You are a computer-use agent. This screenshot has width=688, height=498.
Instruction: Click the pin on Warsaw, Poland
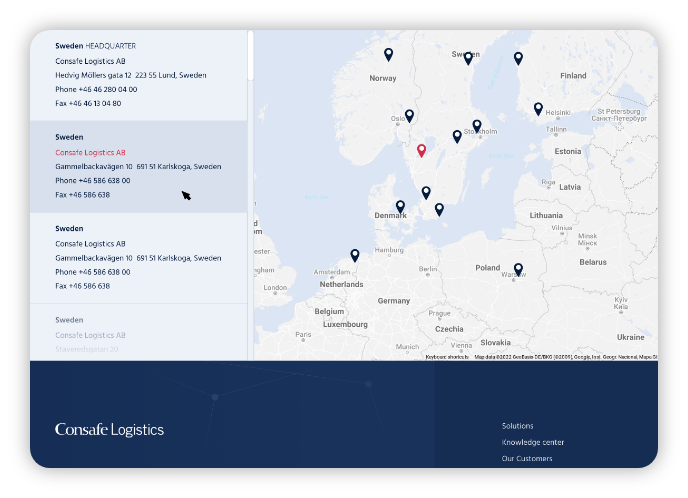[x=518, y=269]
